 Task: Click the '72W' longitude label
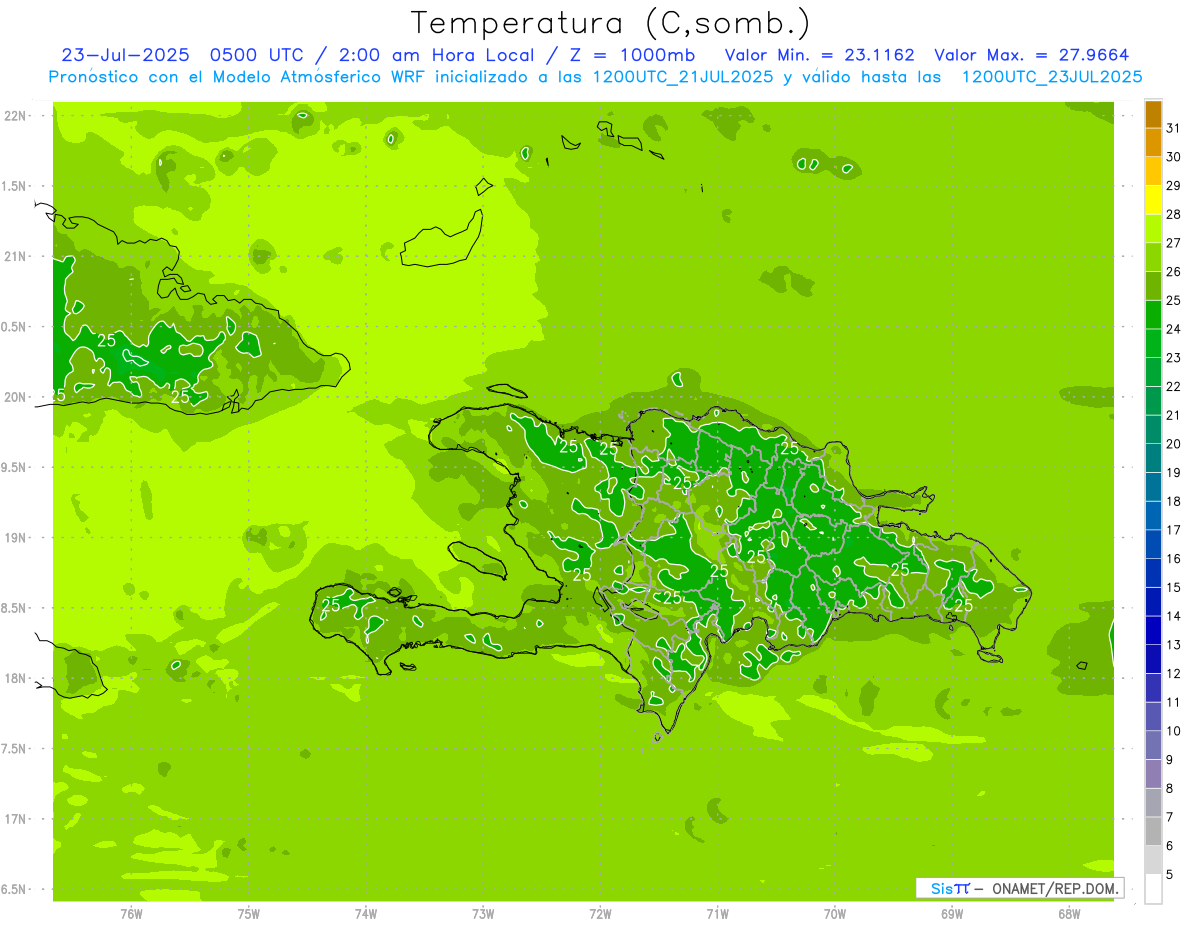[600, 913]
